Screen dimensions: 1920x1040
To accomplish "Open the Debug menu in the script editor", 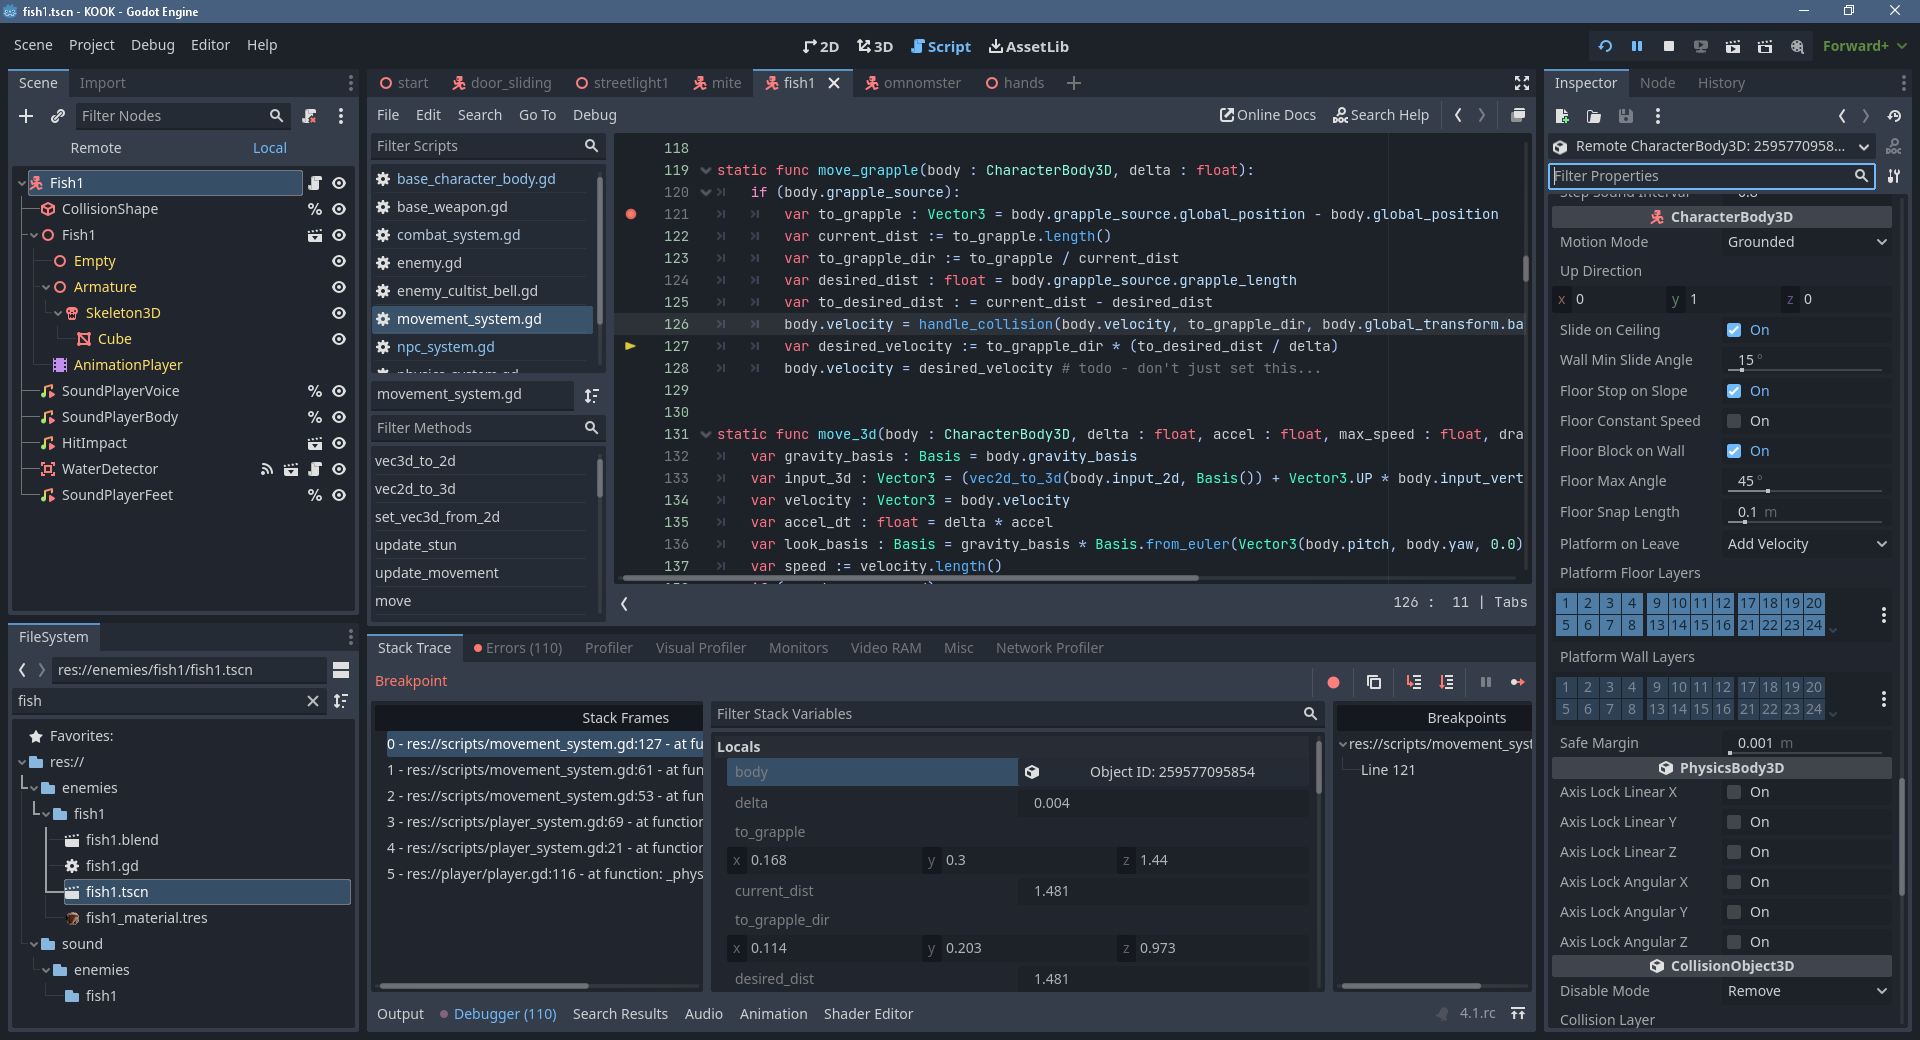I will tap(594, 115).
